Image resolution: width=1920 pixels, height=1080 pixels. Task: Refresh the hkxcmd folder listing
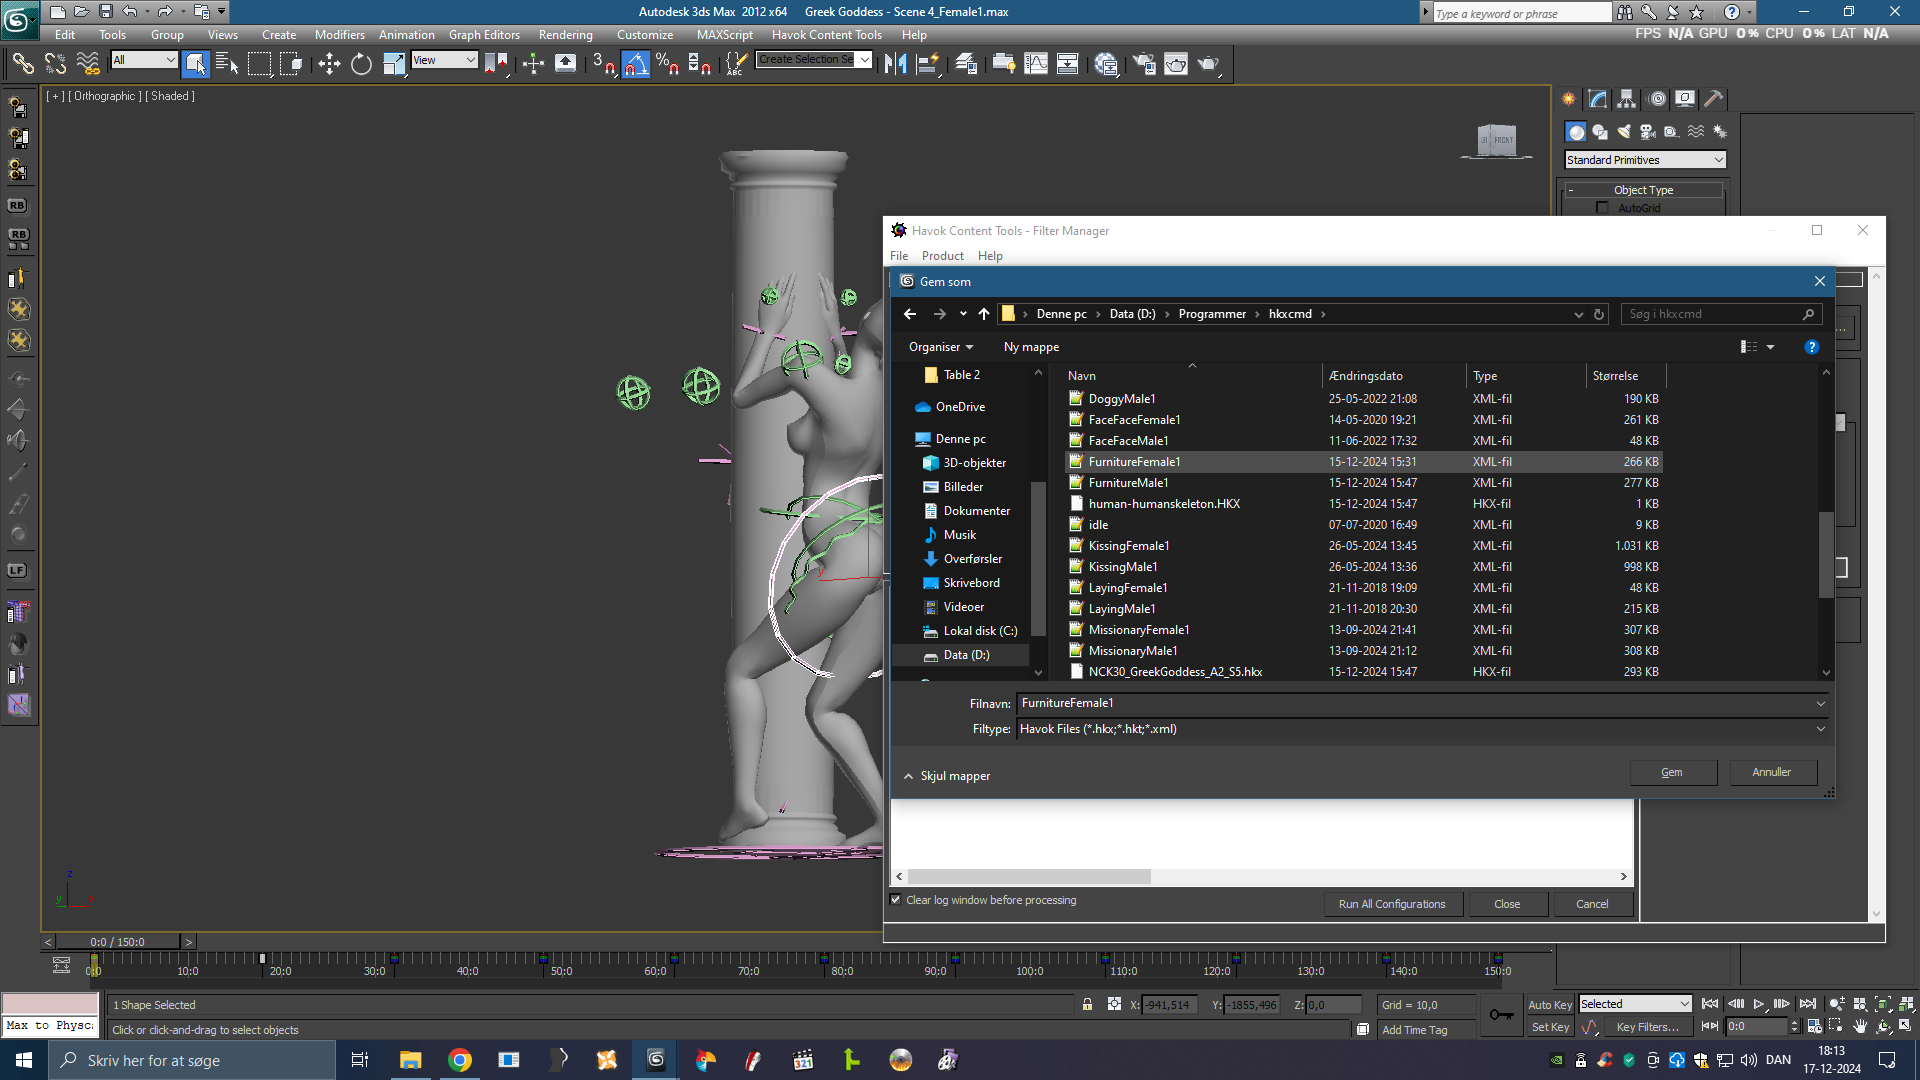tap(1599, 314)
